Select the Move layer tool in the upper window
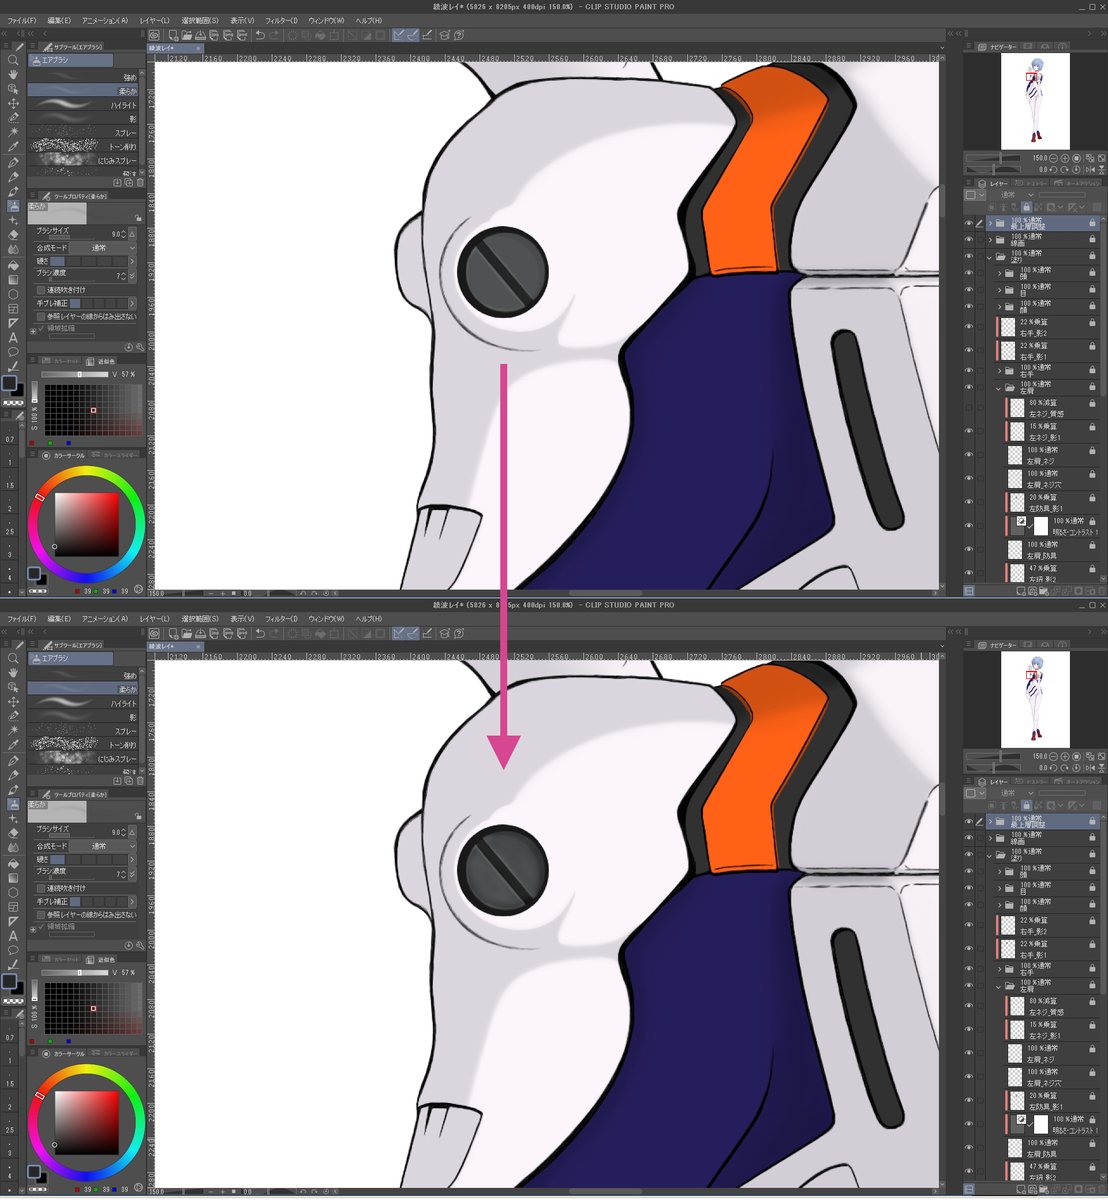The image size is (1108, 1200). 13,103
